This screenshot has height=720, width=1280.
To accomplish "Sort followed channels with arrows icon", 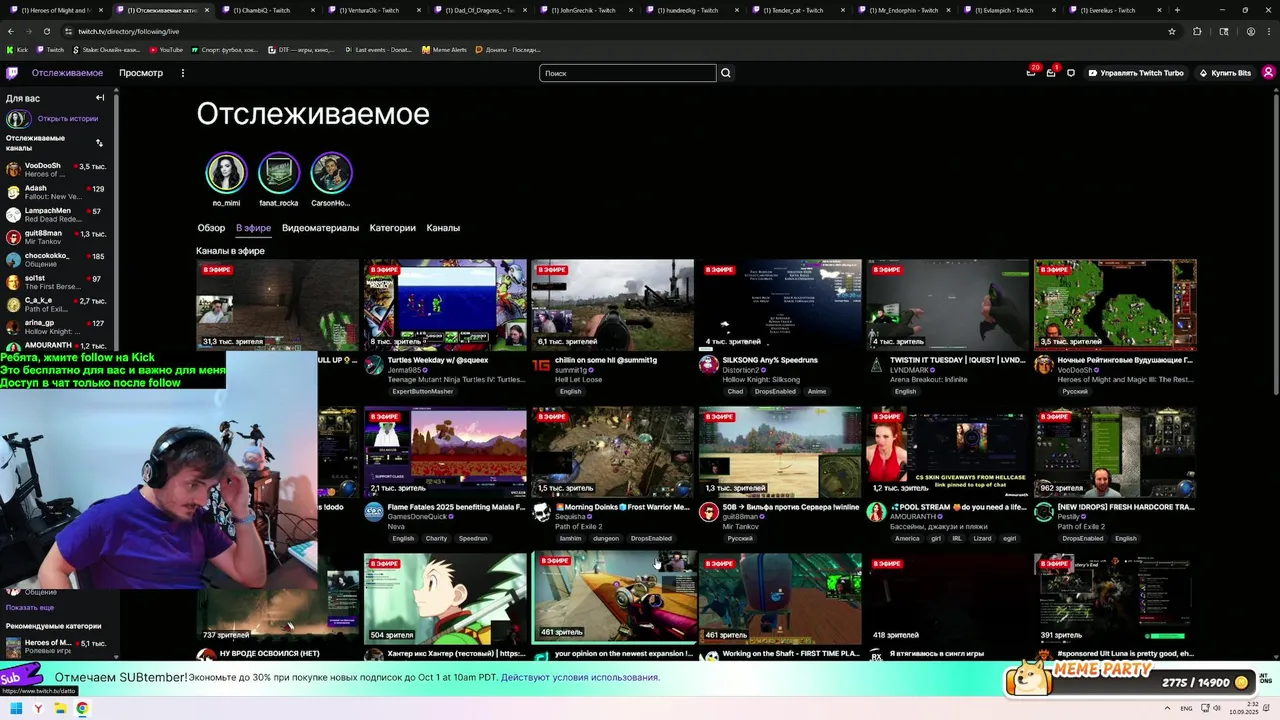I will [99, 143].
